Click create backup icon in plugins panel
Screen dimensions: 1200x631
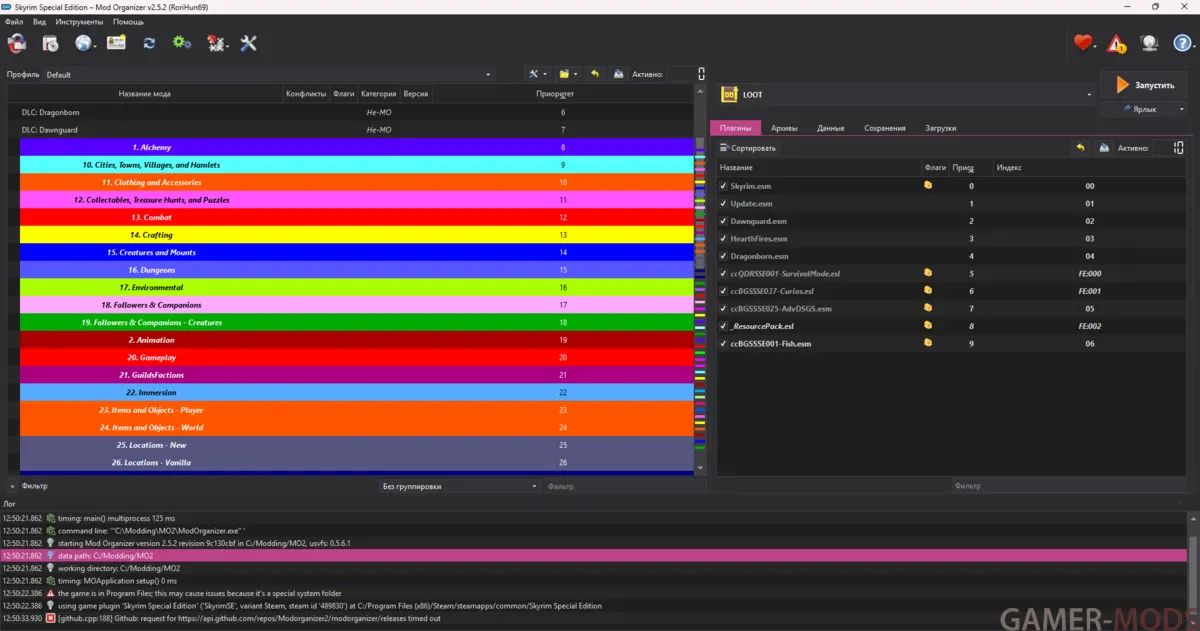coord(1104,147)
